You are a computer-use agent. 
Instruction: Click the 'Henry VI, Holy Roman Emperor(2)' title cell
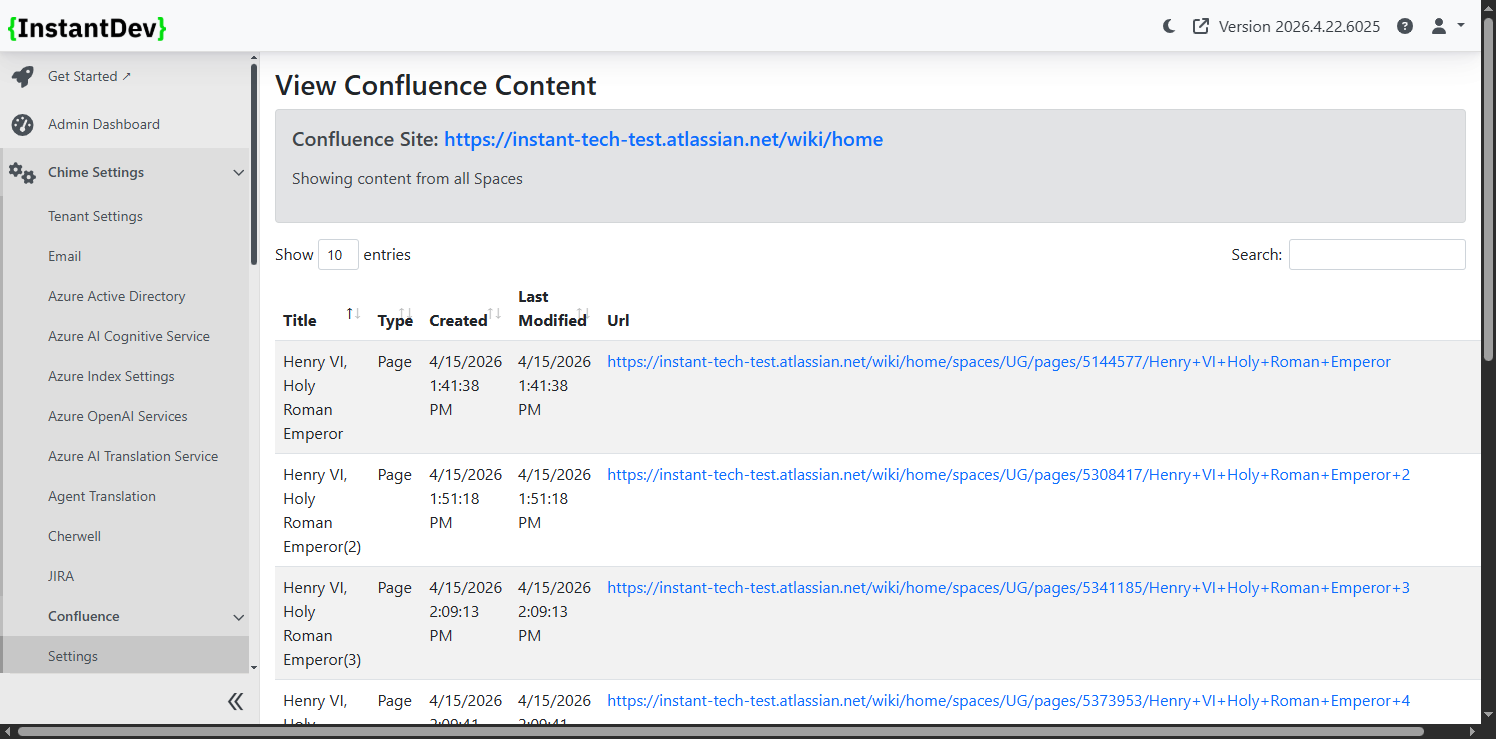322,511
